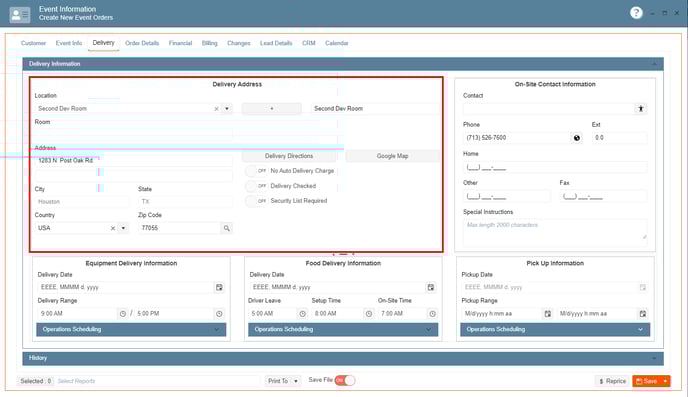Image resolution: width=688 pixels, height=397 pixels.
Task: Click the Other phone input field
Action: [x=507, y=196]
